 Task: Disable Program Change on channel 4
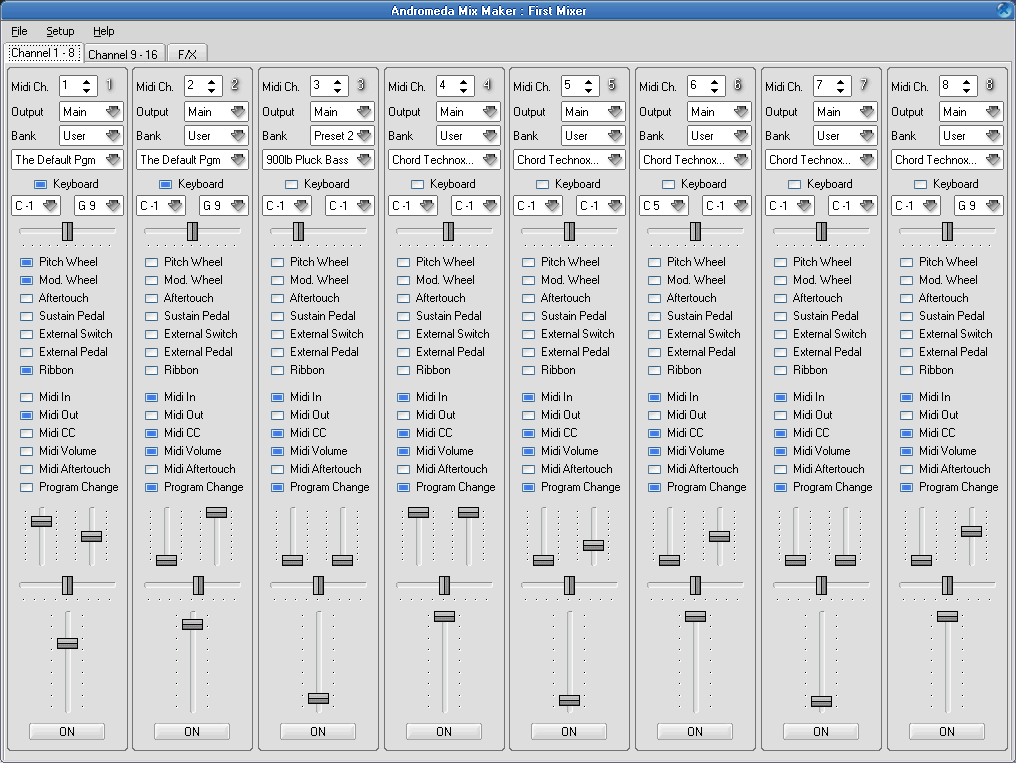coord(404,487)
